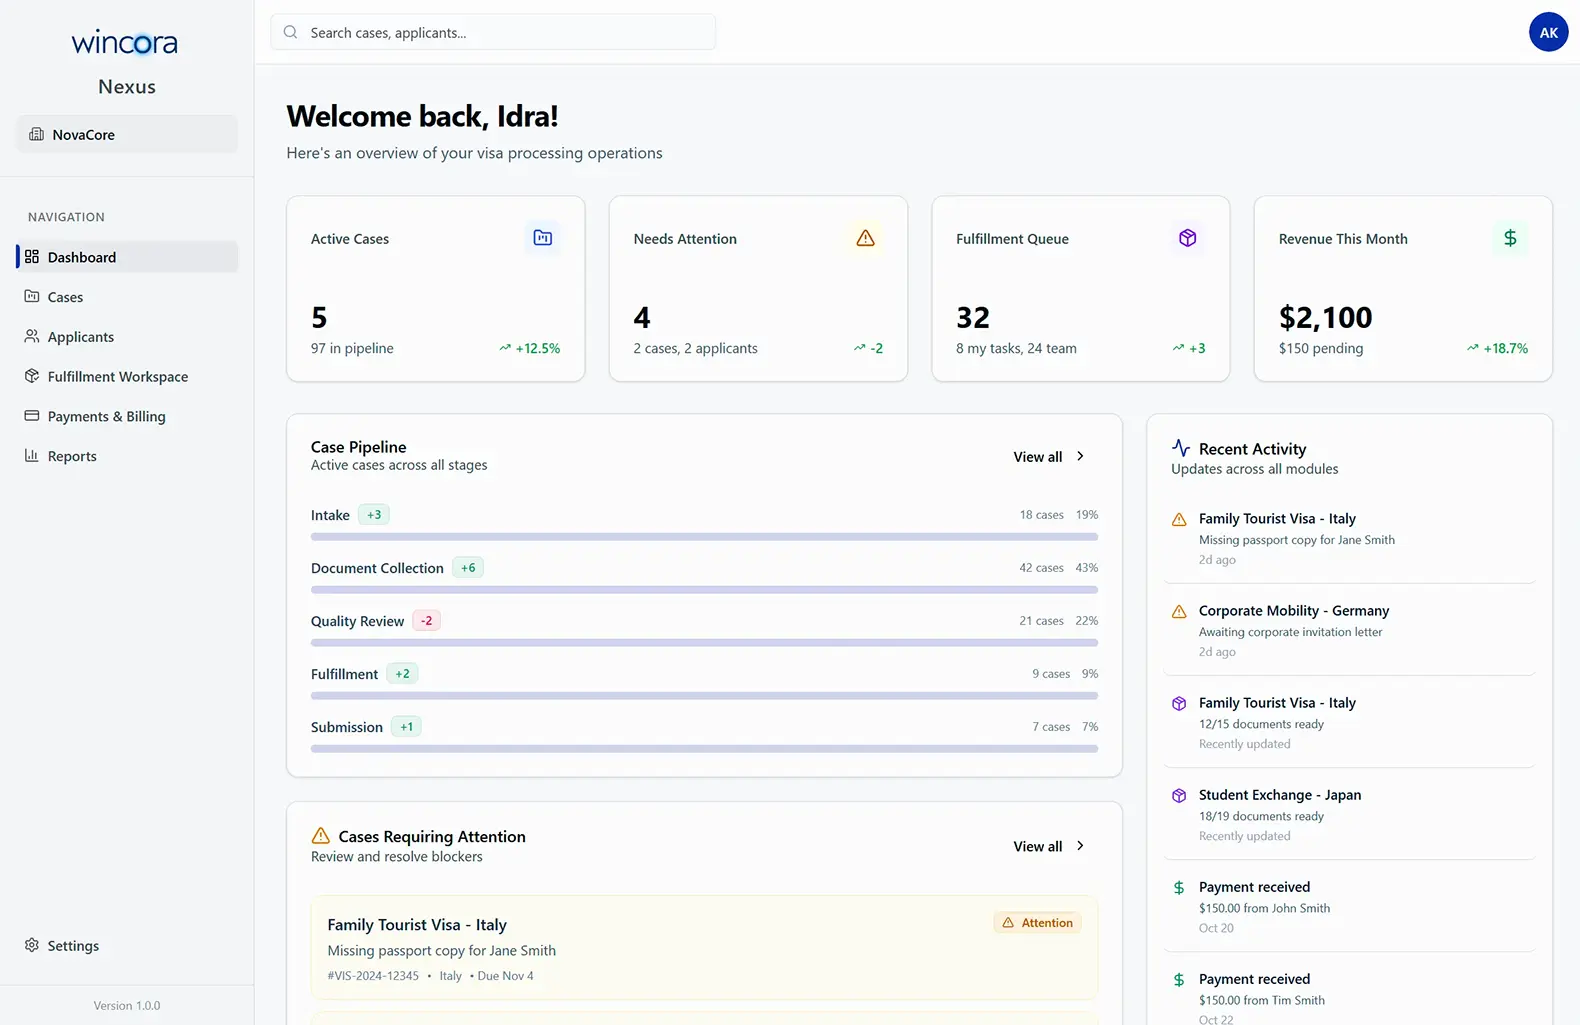Click the Recent Activity pulse icon
This screenshot has height=1025, width=1580.
click(1181, 448)
